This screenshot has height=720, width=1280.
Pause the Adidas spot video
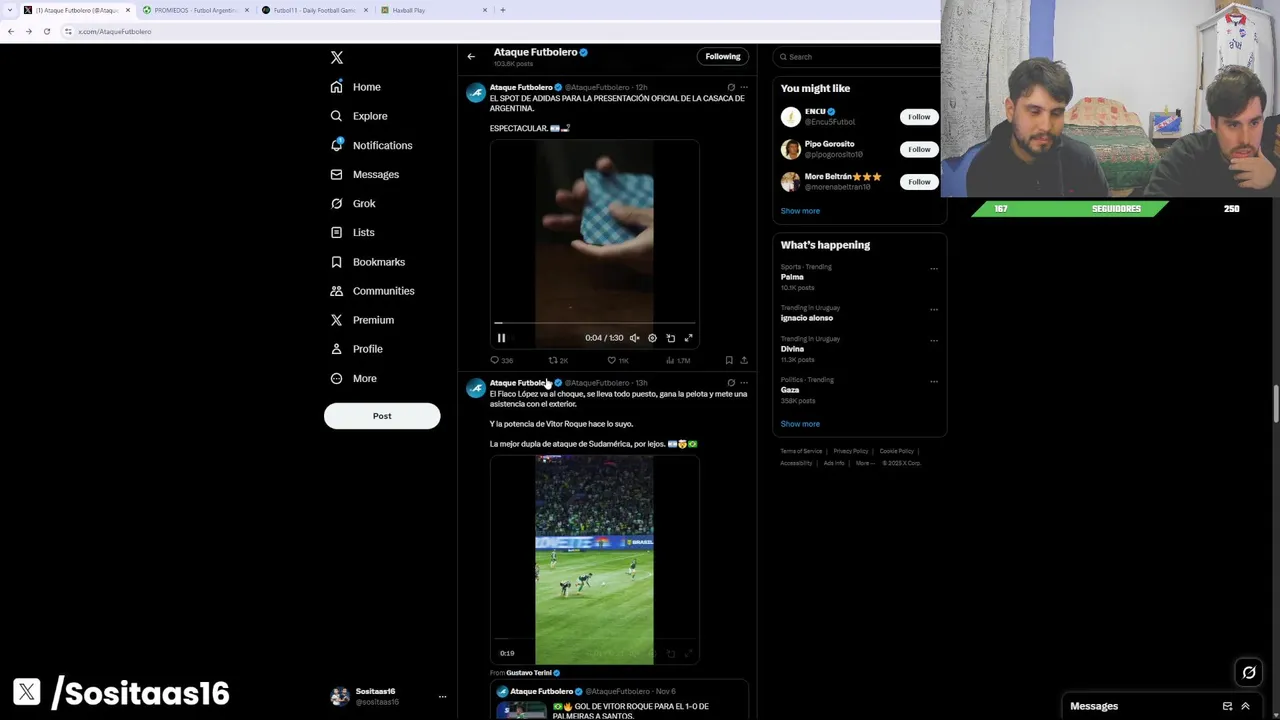(x=501, y=338)
